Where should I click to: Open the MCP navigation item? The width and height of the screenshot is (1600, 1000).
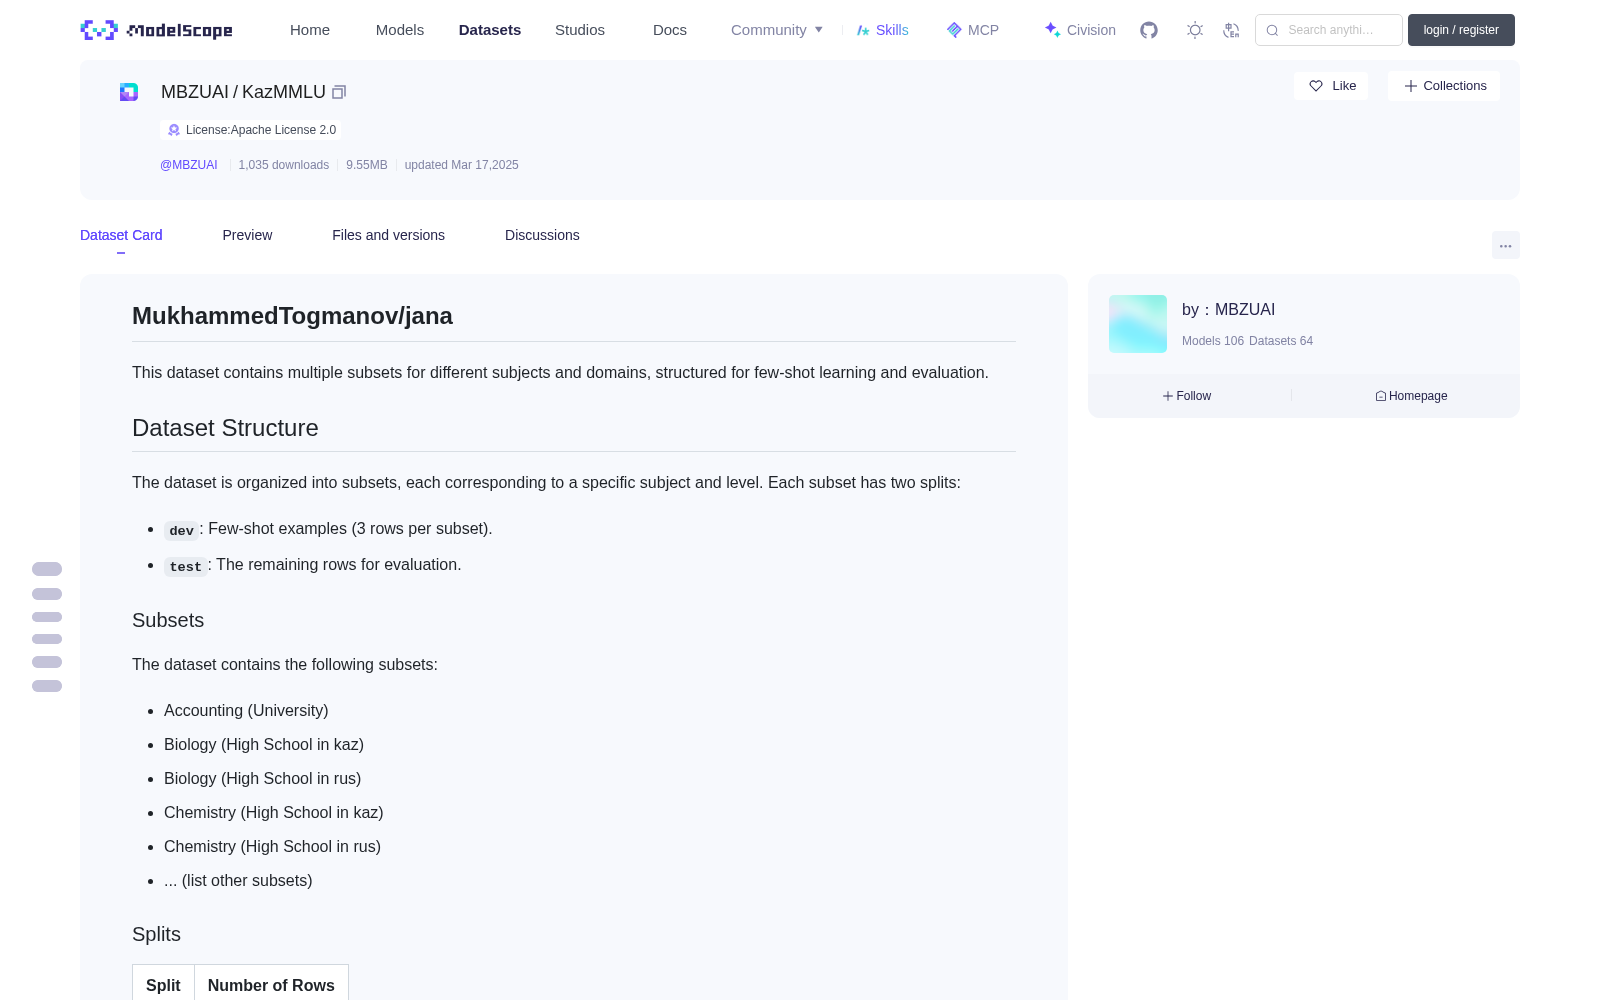click(x=972, y=30)
